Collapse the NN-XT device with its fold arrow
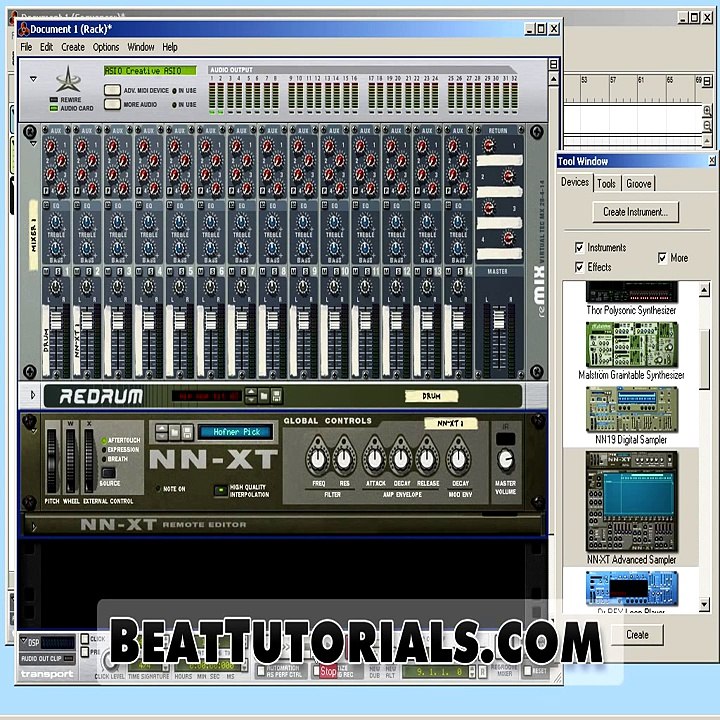The height and width of the screenshot is (720, 720). tap(34, 432)
